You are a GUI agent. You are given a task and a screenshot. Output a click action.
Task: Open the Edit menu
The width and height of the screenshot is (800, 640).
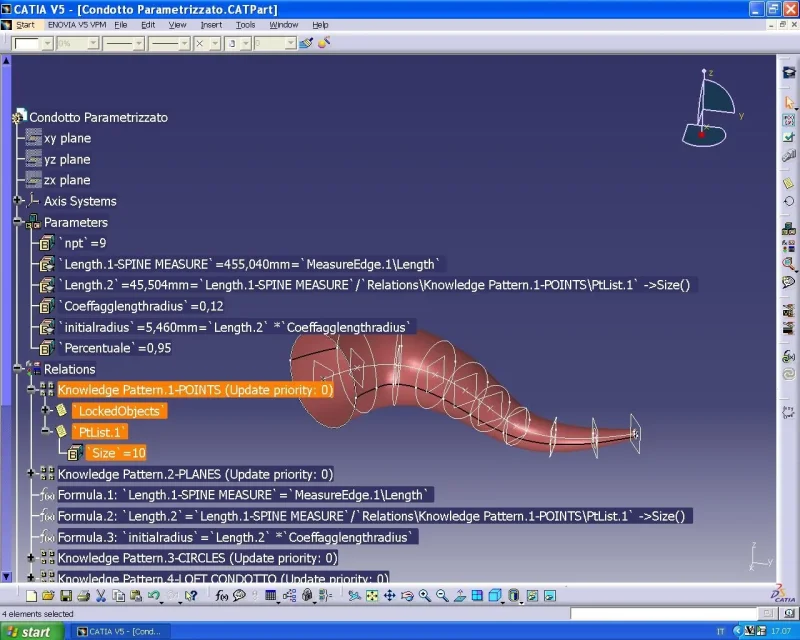(148, 24)
